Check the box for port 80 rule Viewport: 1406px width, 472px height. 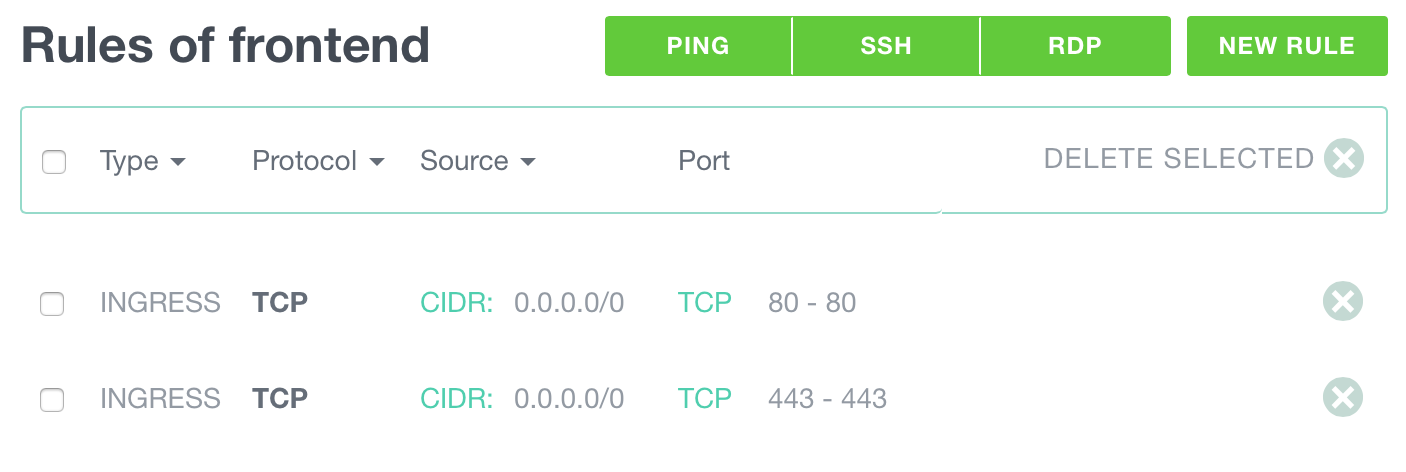pos(52,303)
